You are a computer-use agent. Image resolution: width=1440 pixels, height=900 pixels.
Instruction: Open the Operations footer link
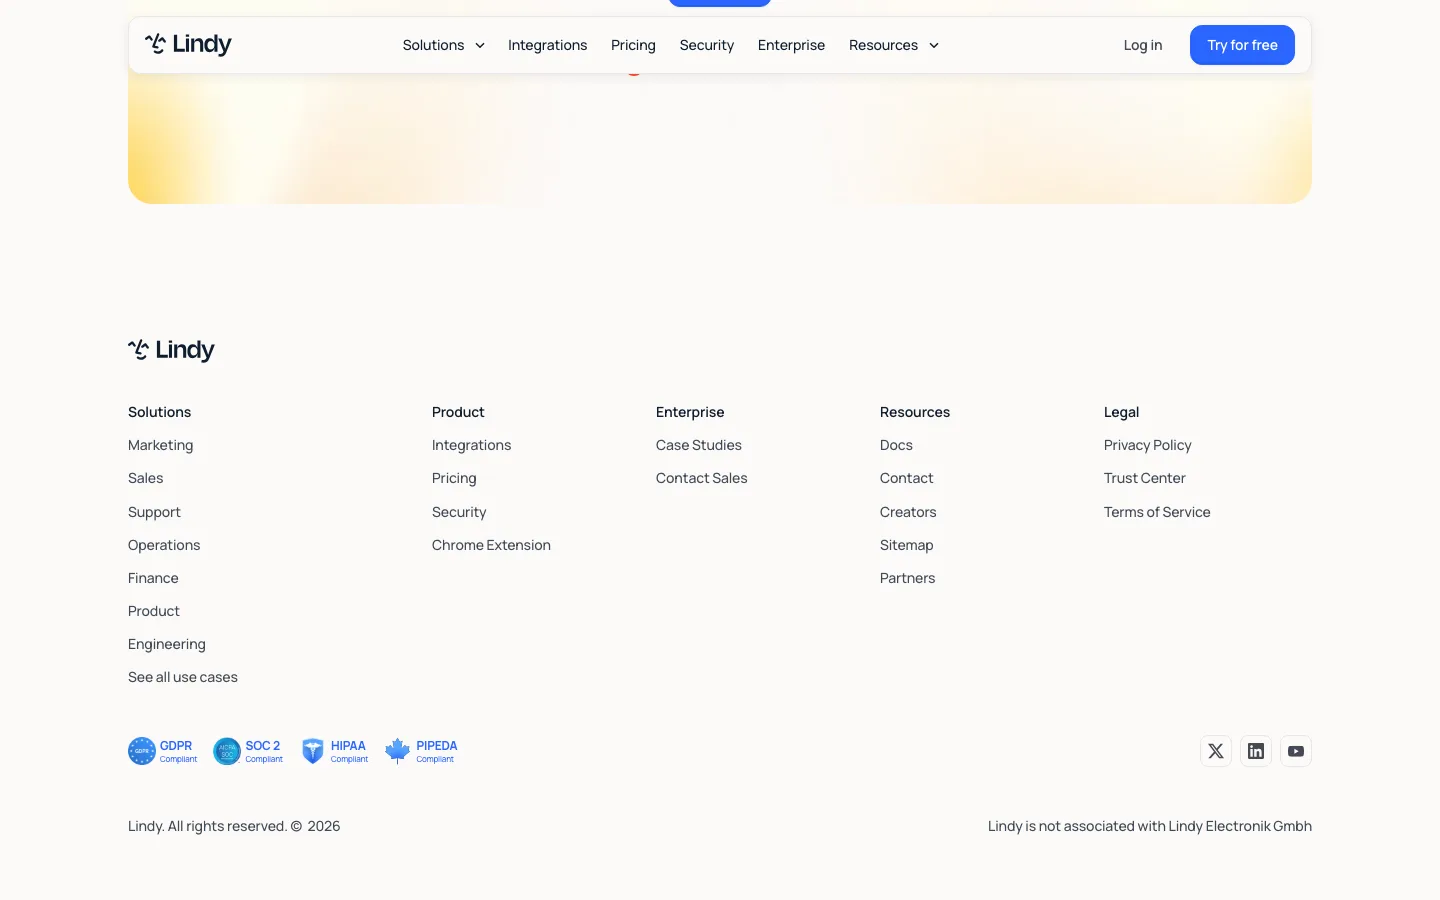pos(164,545)
